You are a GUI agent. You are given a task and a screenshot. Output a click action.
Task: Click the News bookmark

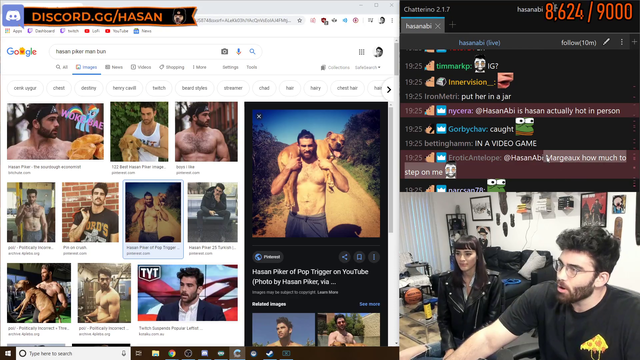coord(142,31)
